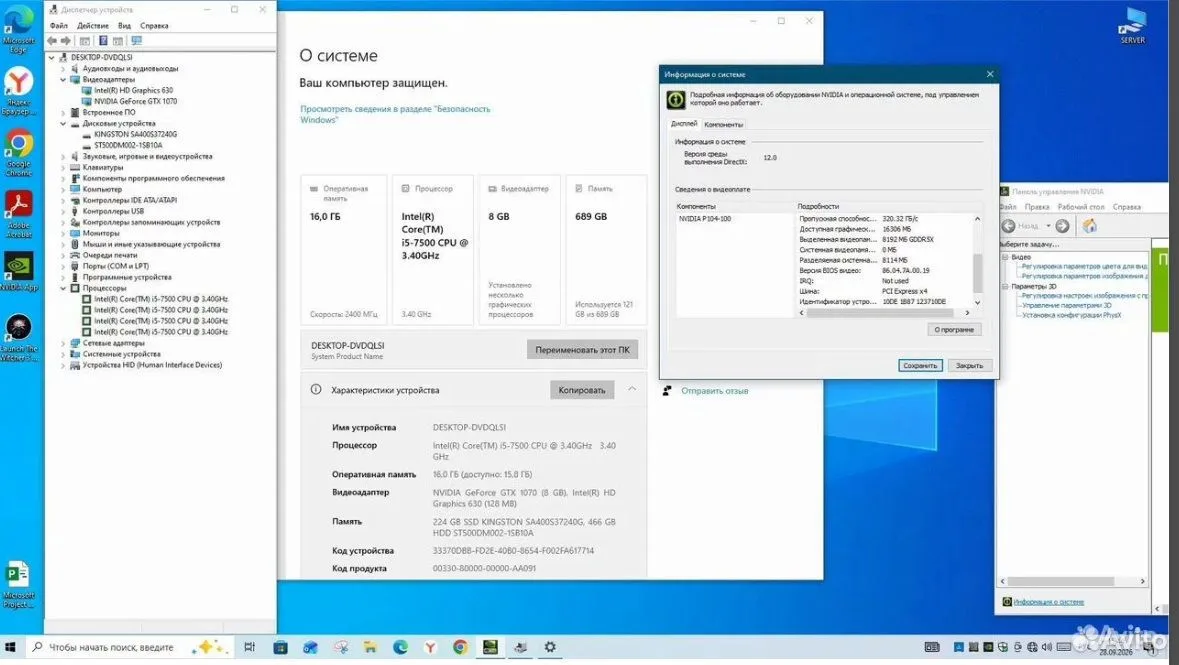The image size is (1179, 665).
Task: Launch NVIDIA App desktop shortcut
Action: point(18,272)
